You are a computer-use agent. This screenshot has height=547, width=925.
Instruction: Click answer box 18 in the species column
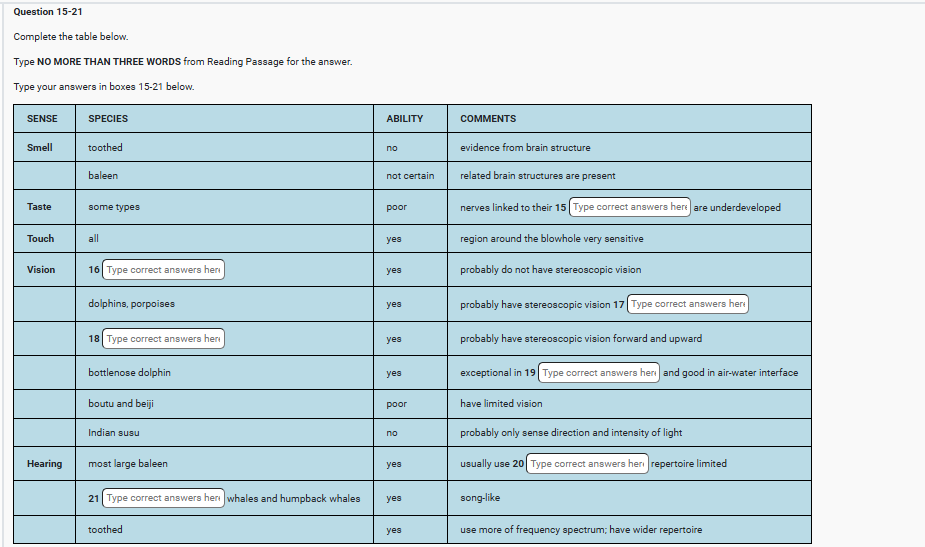163,339
